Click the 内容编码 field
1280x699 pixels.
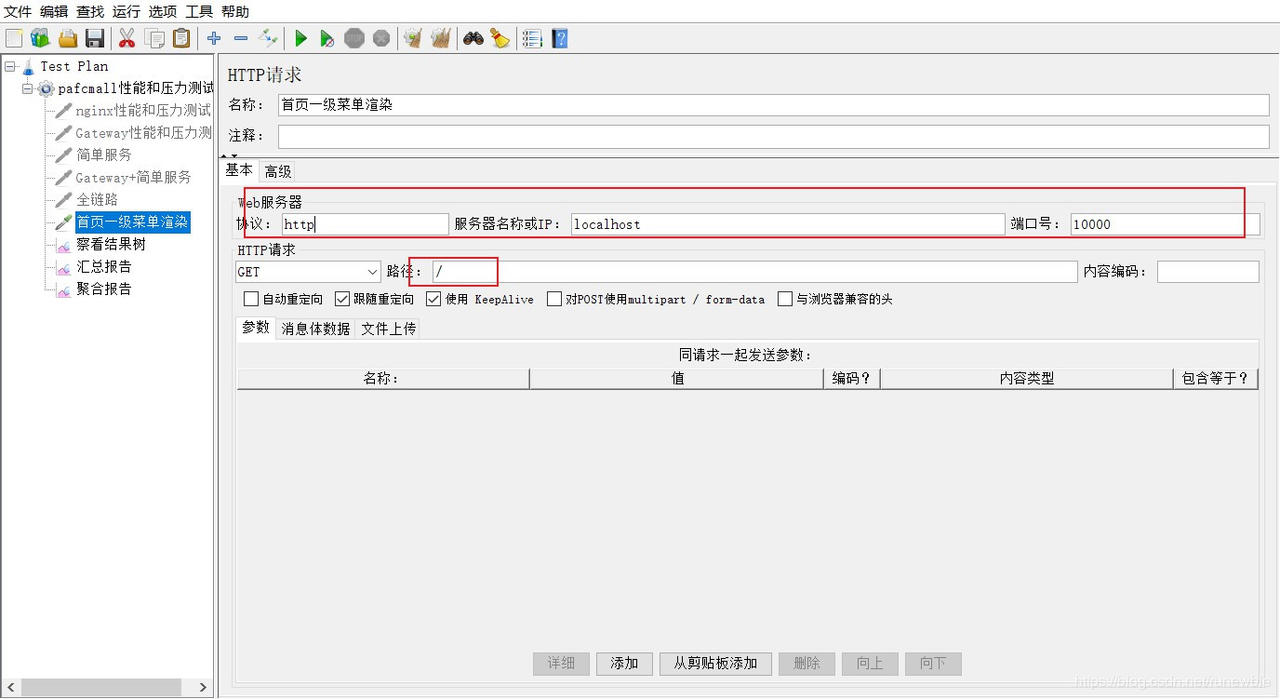tap(1208, 272)
